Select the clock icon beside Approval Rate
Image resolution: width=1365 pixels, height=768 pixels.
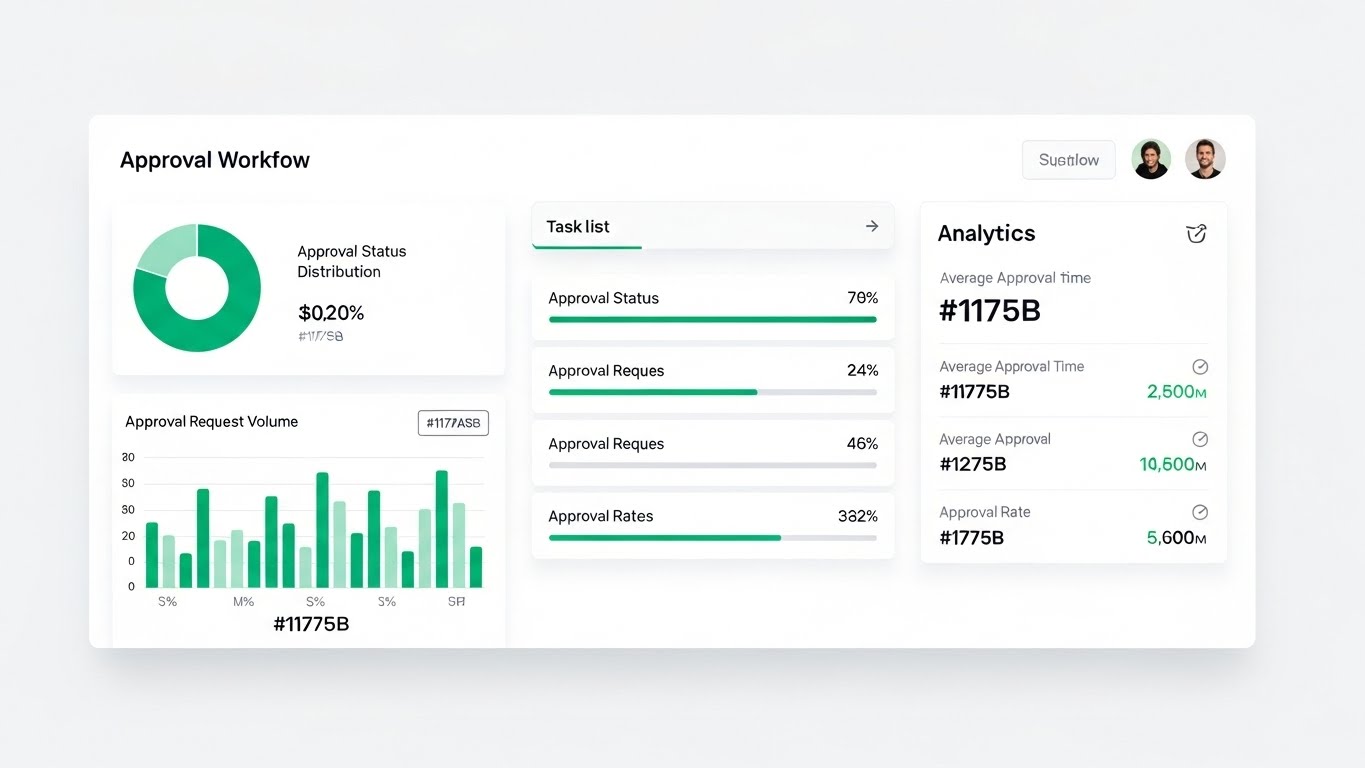[1200, 511]
